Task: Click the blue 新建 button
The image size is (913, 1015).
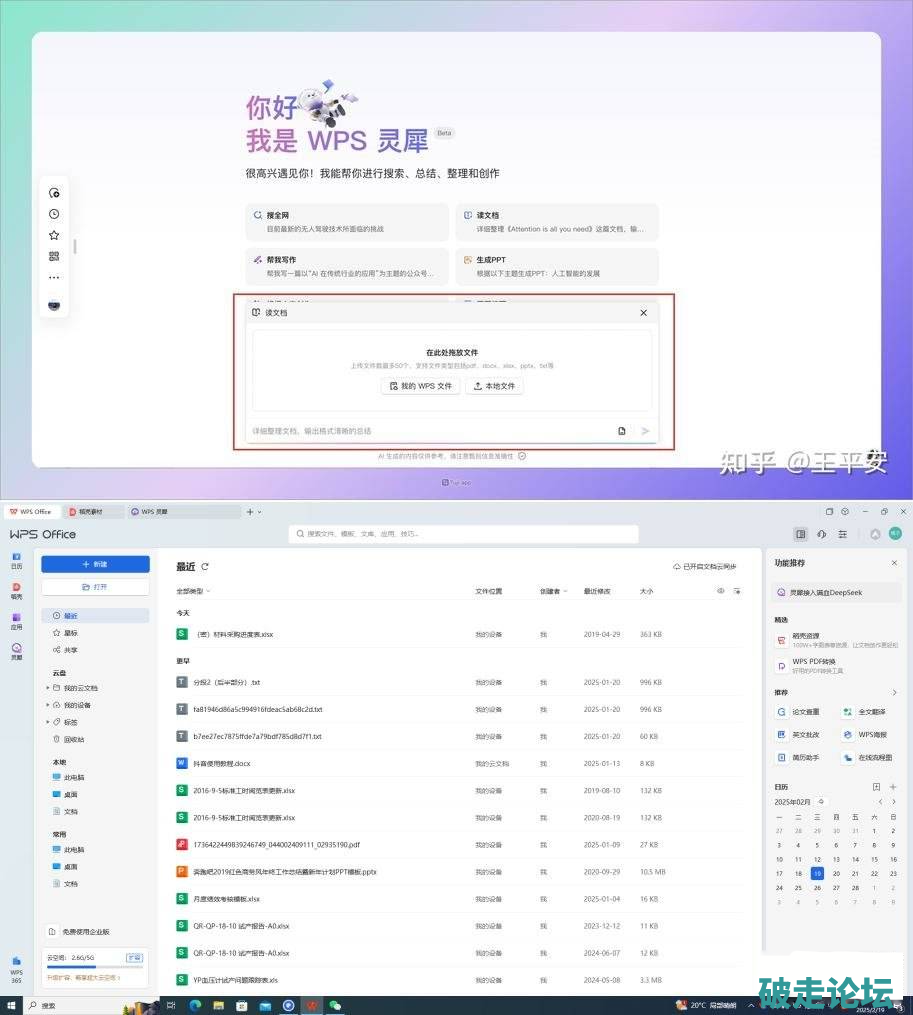Action: (x=95, y=564)
